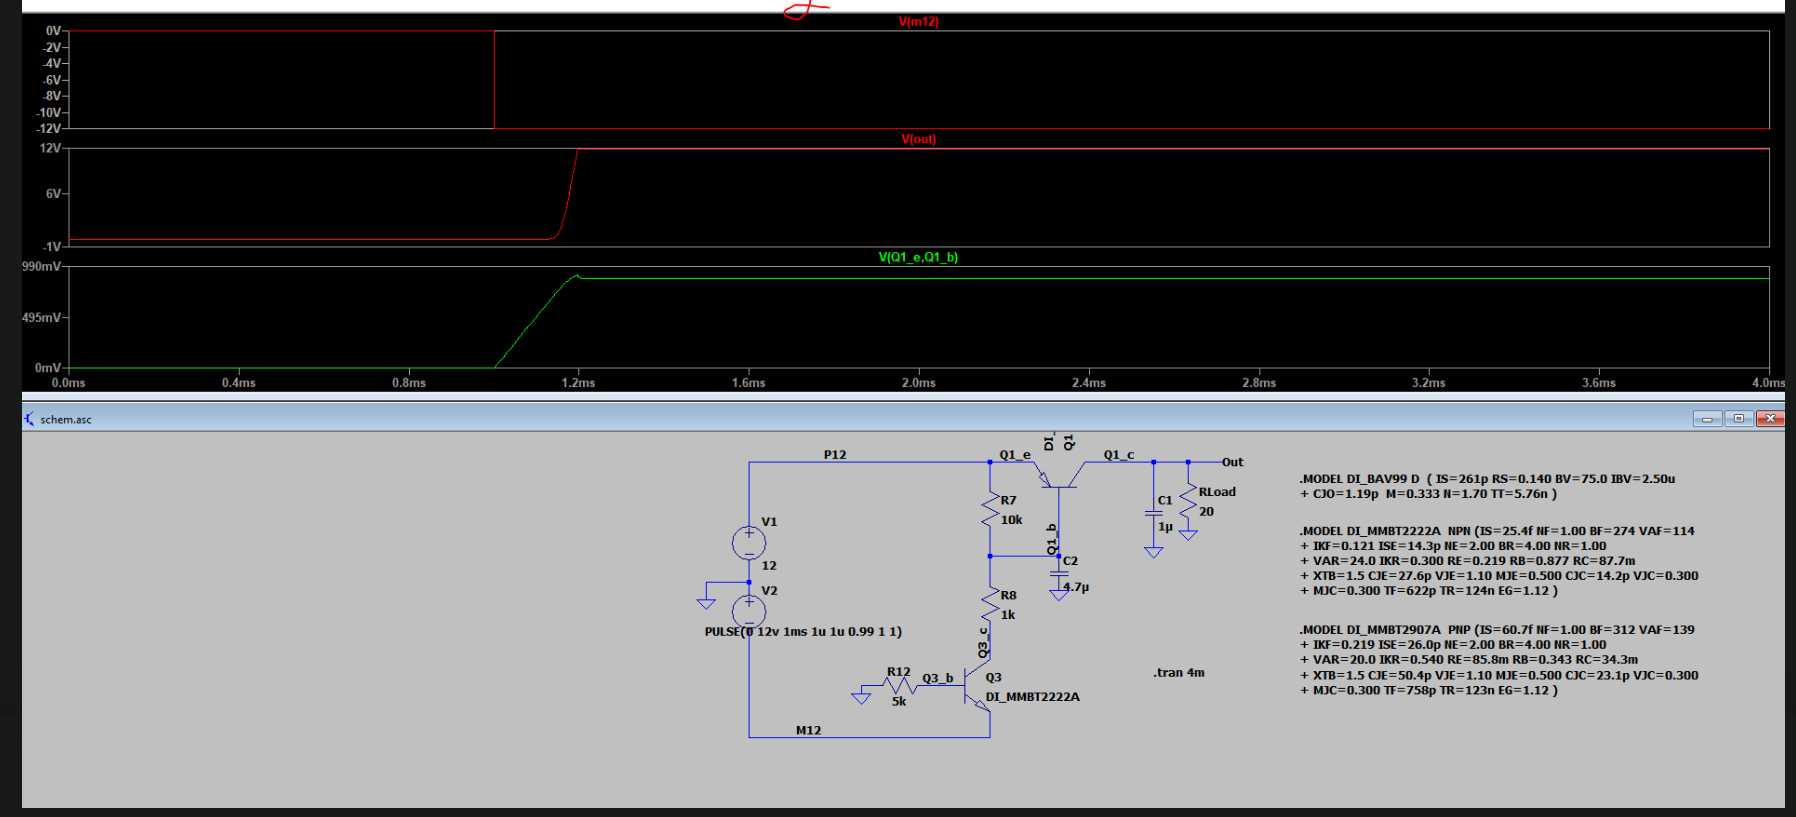Click the 1k value of R8
Image resolution: width=1796 pixels, height=817 pixels.
pyautogui.click(x=1008, y=615)
